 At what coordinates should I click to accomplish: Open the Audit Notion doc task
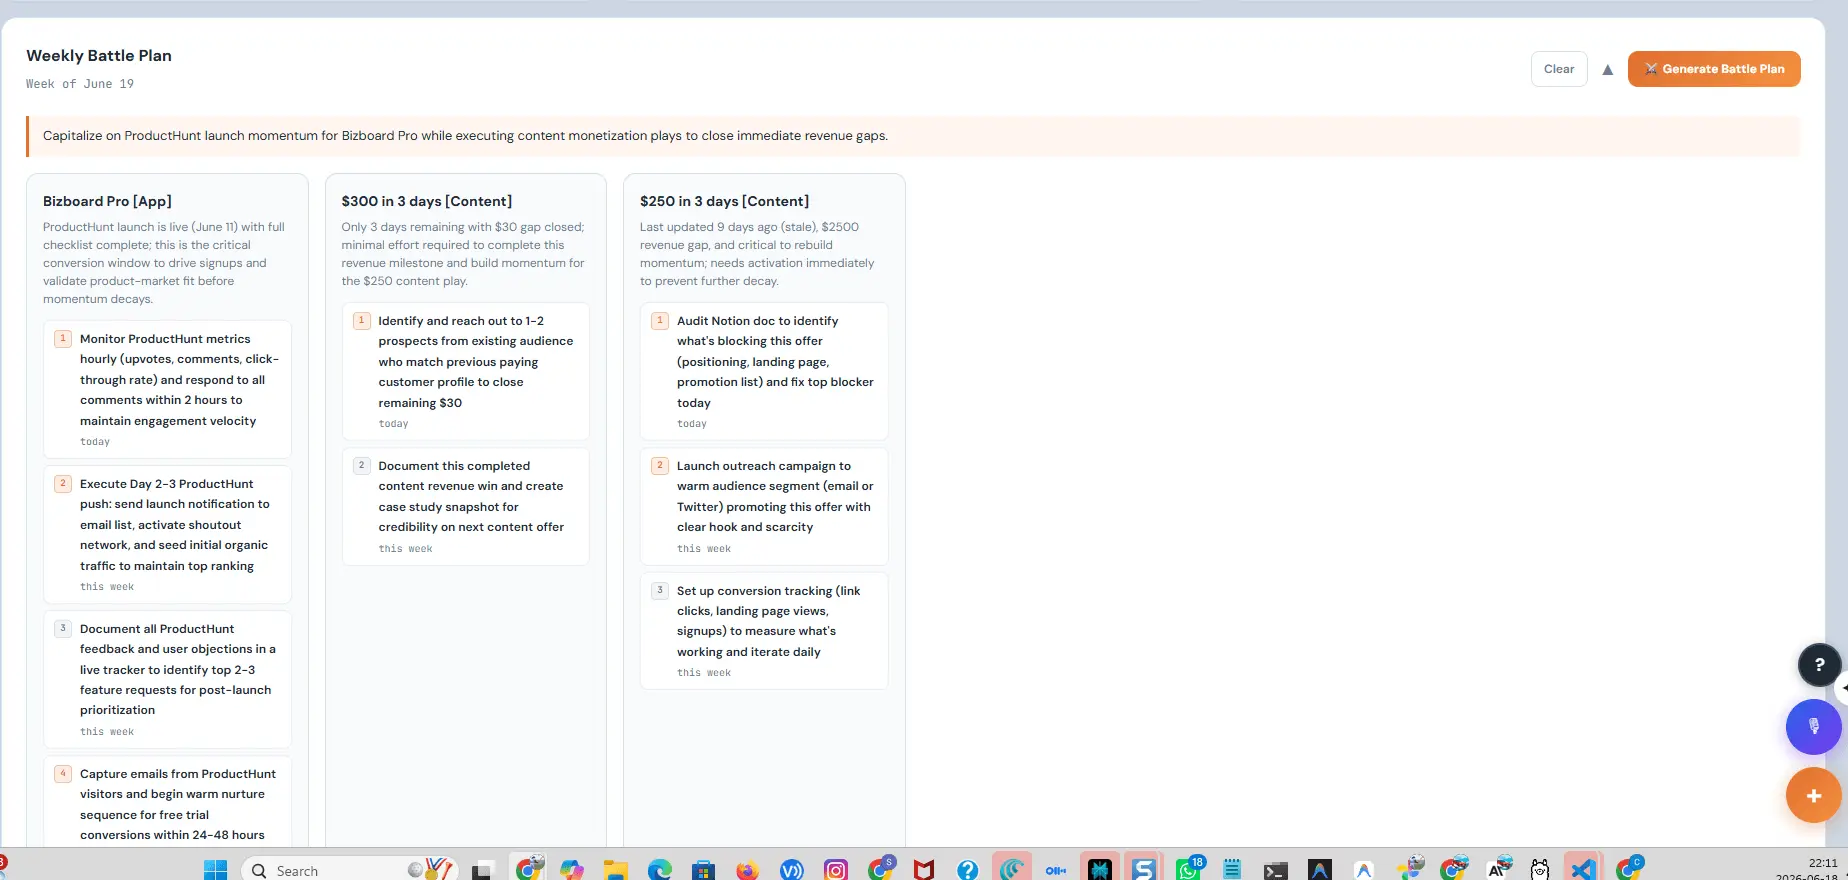point(764,371)
